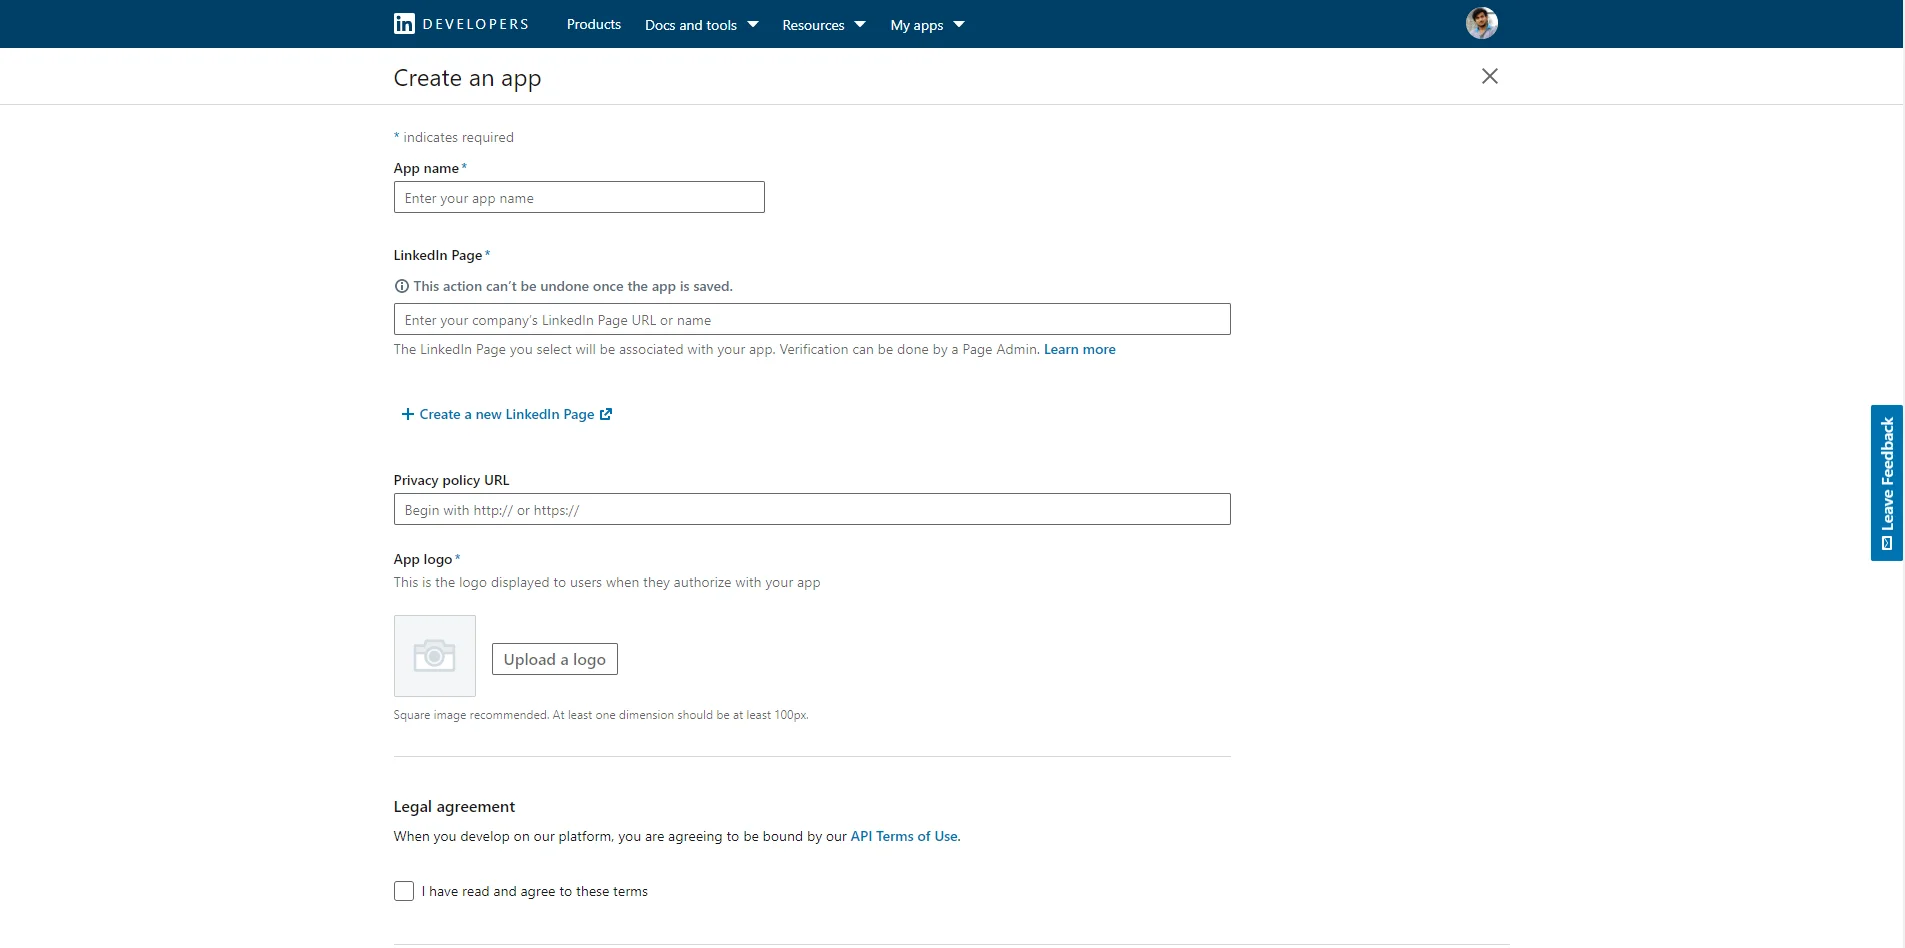Open the user profile avatar menu
Screen dimensions: 1905x948
[1481, 23]
